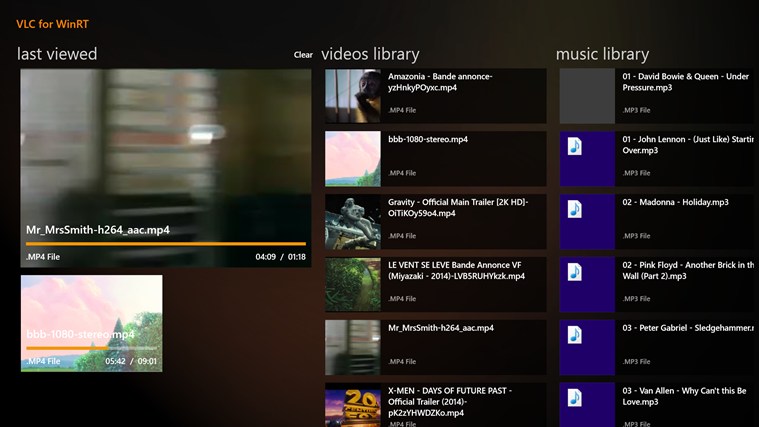The width and height of the screenshot is (759, 427).
Task: Open the Amazonia trailer monkey thumbnail
Action: pyautogui.click(x=353, y=96)
